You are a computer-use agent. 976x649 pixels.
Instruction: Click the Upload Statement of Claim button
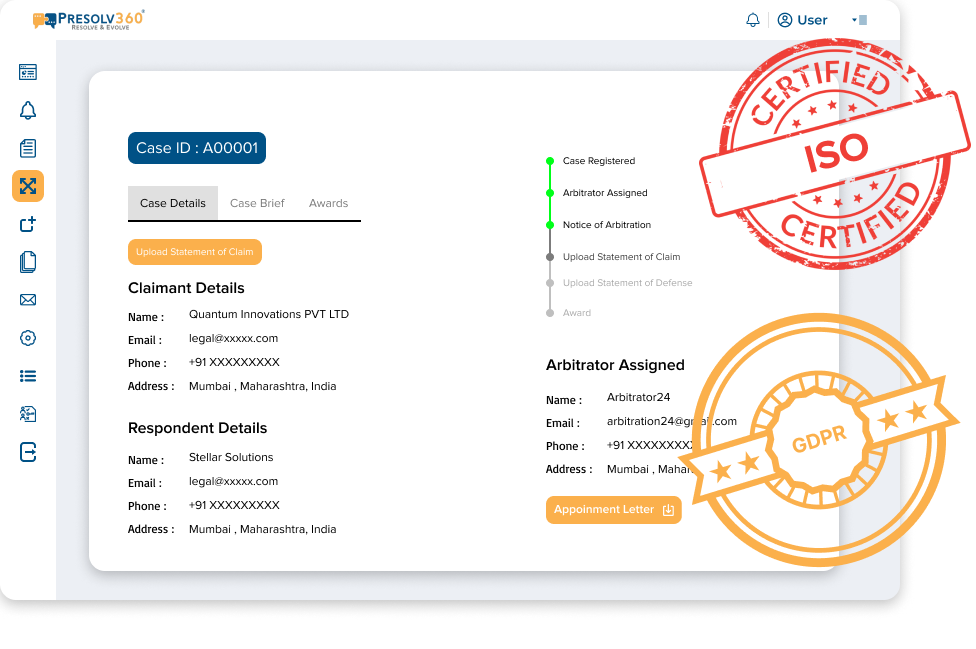195,252
